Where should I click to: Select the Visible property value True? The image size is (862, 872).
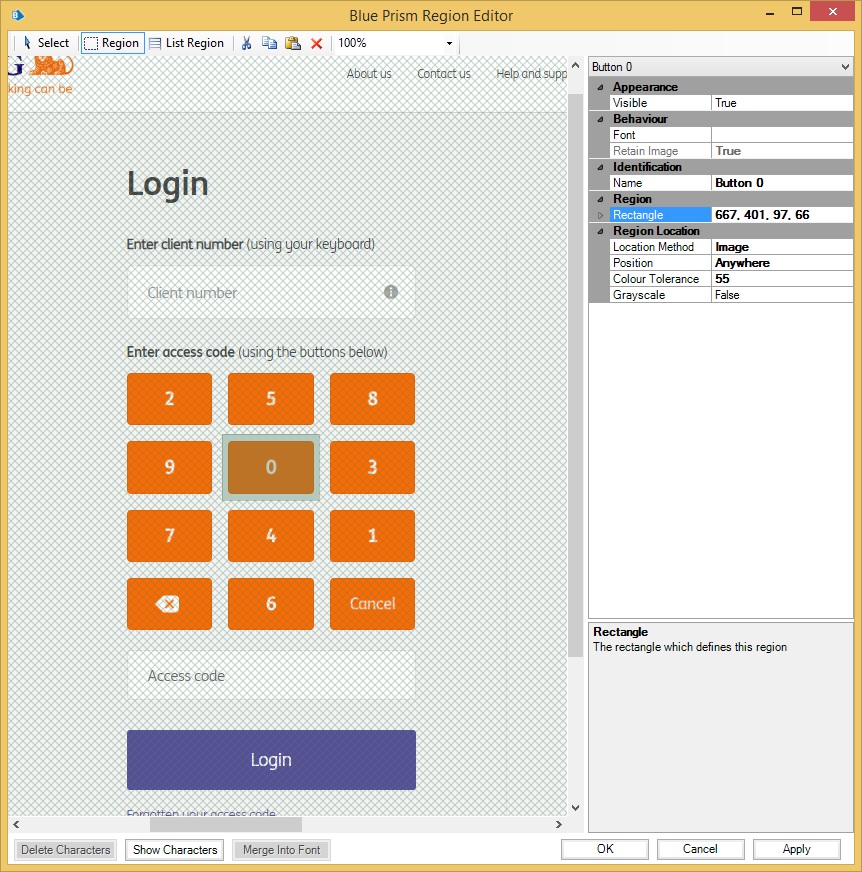[781, 103]
